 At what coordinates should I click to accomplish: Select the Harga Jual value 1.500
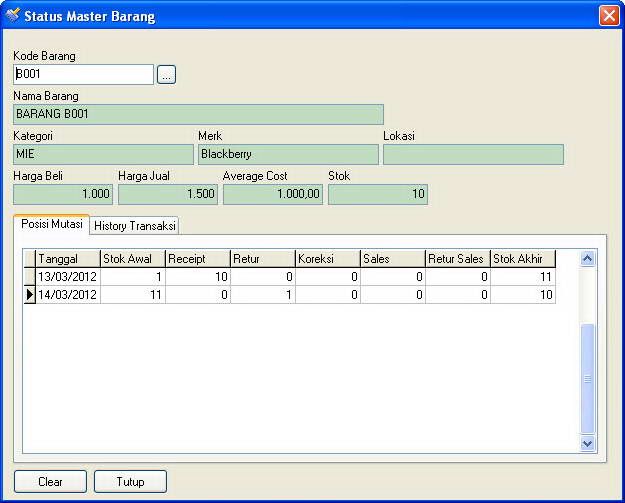(x=168, y=194)
